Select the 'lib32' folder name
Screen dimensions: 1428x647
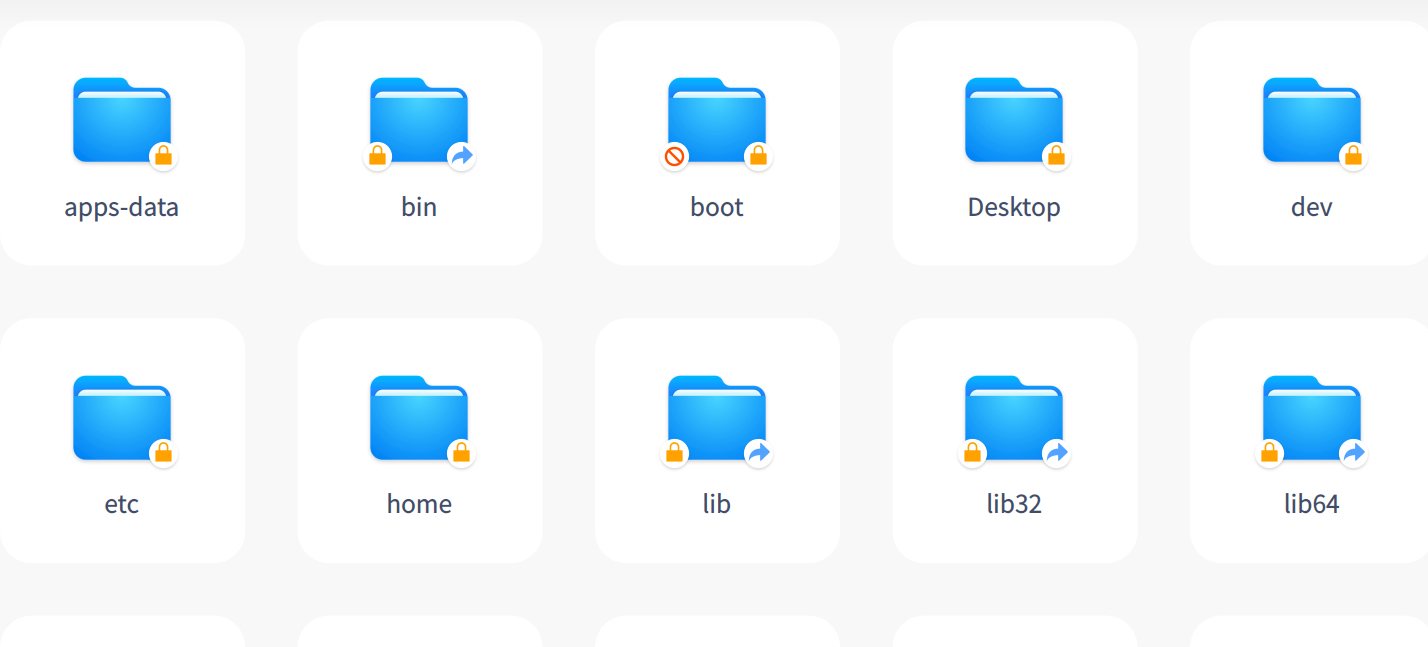1014,504
